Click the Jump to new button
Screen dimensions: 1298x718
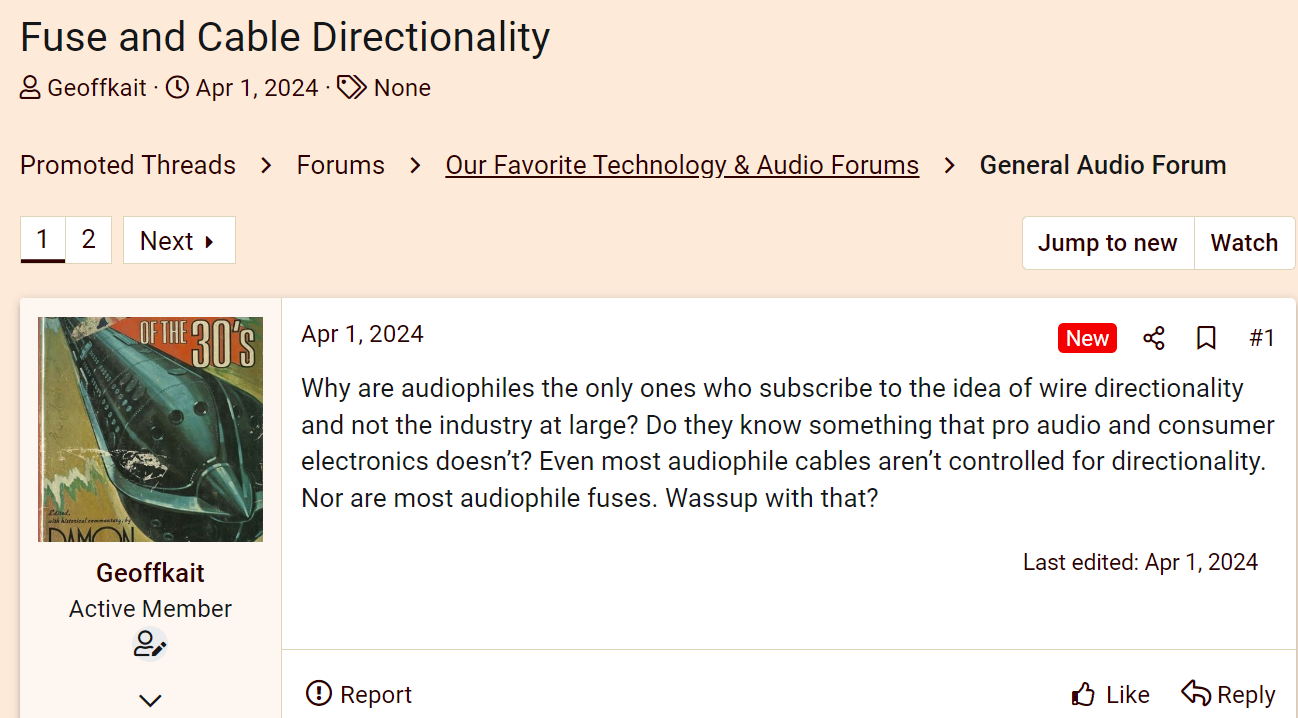click(x=1107, y=243)
